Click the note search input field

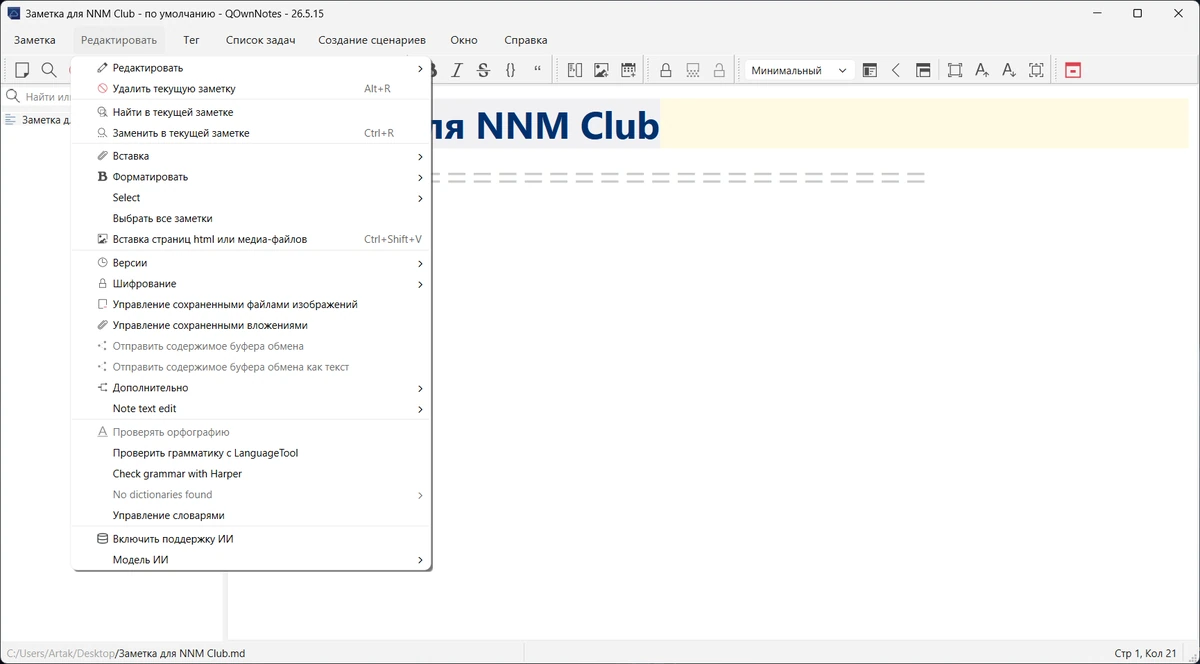[47, 97]
